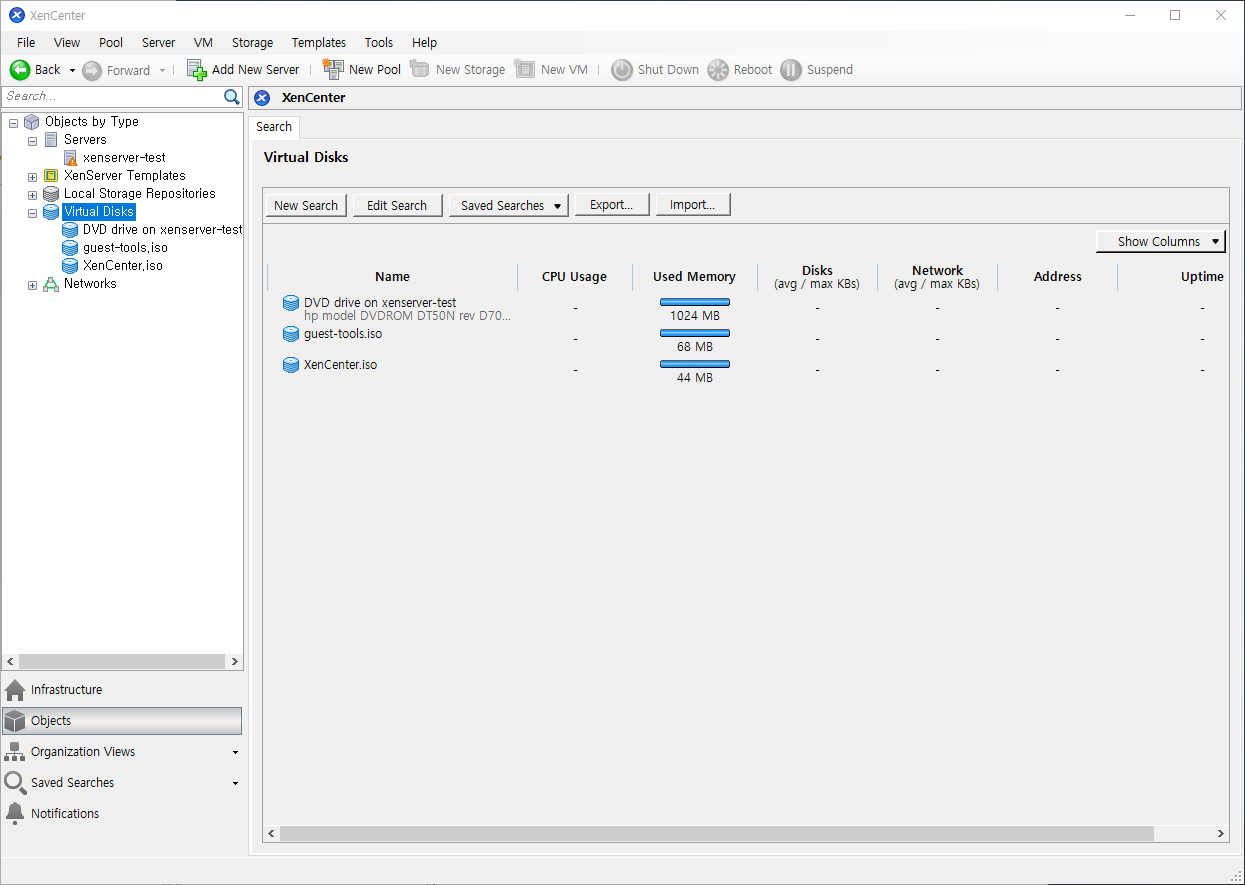The image size is (1245, 885).
Task: Open the Saved Searches dropdown button
Action: tap(509, 205)
